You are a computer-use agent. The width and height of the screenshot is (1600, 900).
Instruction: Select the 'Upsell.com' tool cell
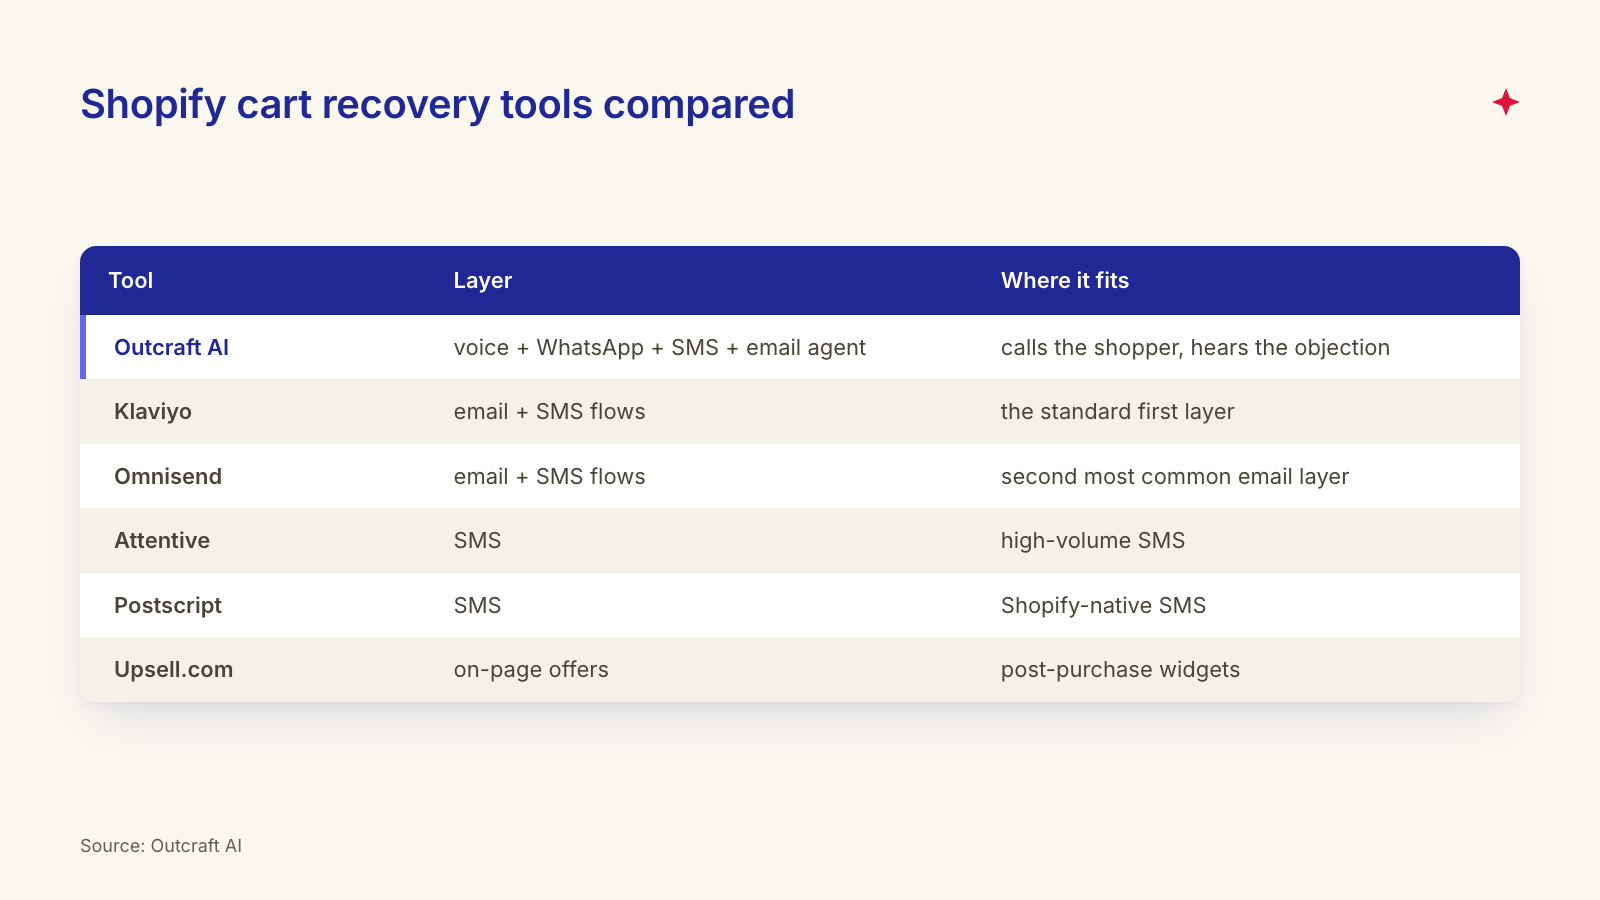click(x=174, y=670)
